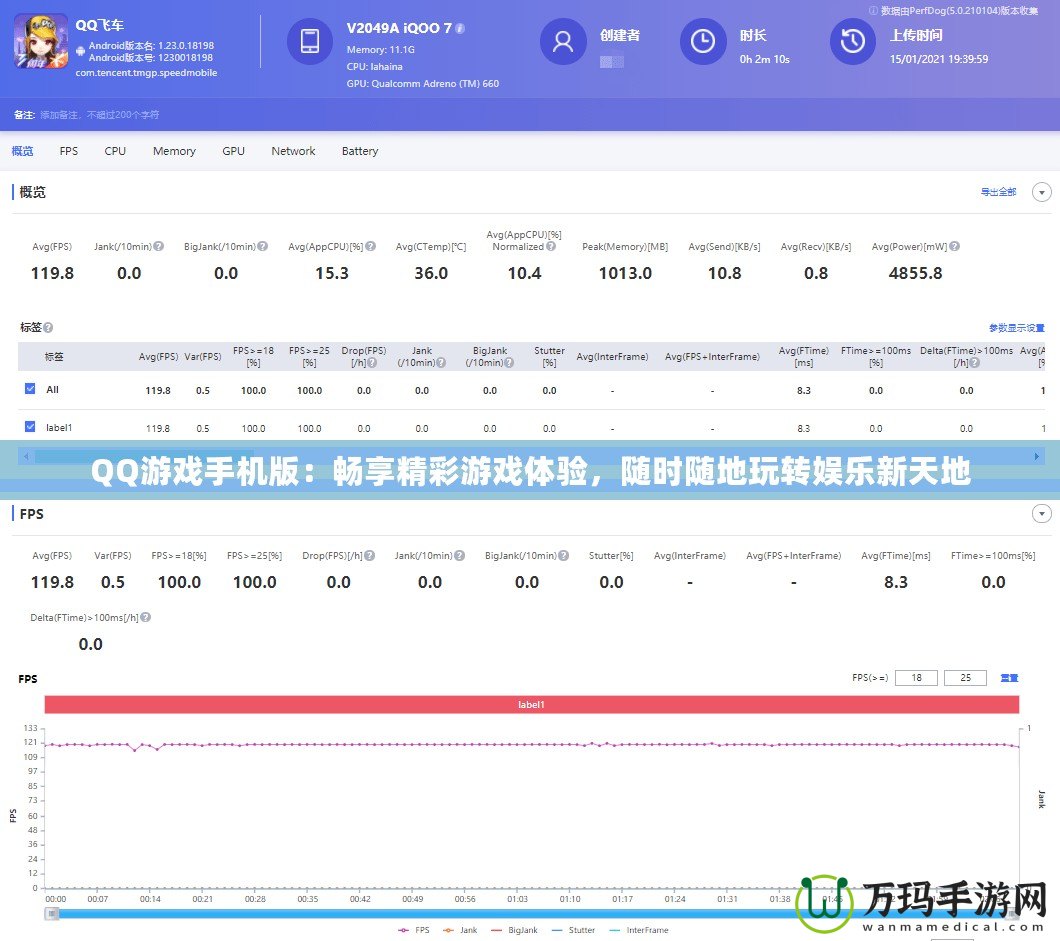The height and width of the screenshot is (941, 1060).
Task: Open help icon in table BigJank column header
Action: click(x=509, y=363)
